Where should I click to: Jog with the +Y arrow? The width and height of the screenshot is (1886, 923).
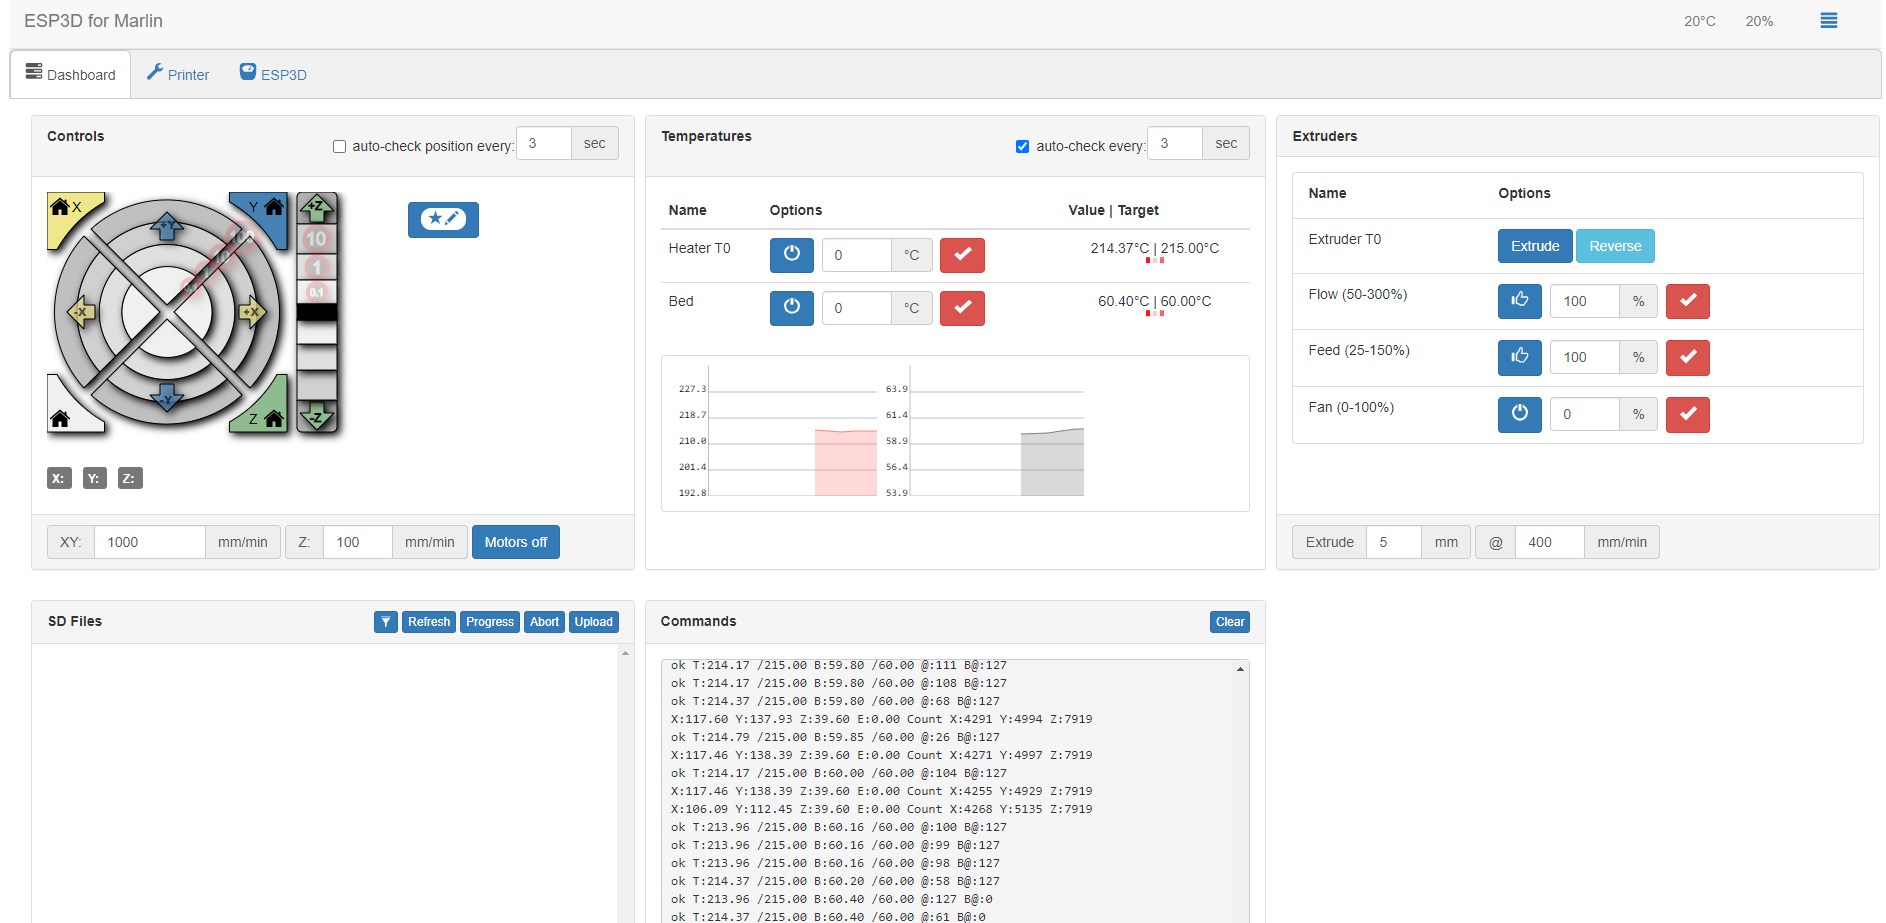[x=167, y=226]
